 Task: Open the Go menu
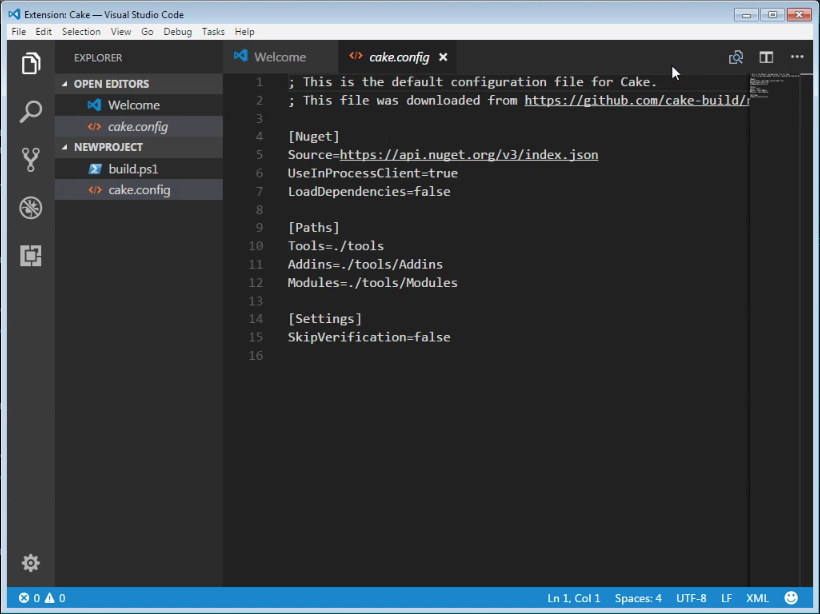point(147,31)
